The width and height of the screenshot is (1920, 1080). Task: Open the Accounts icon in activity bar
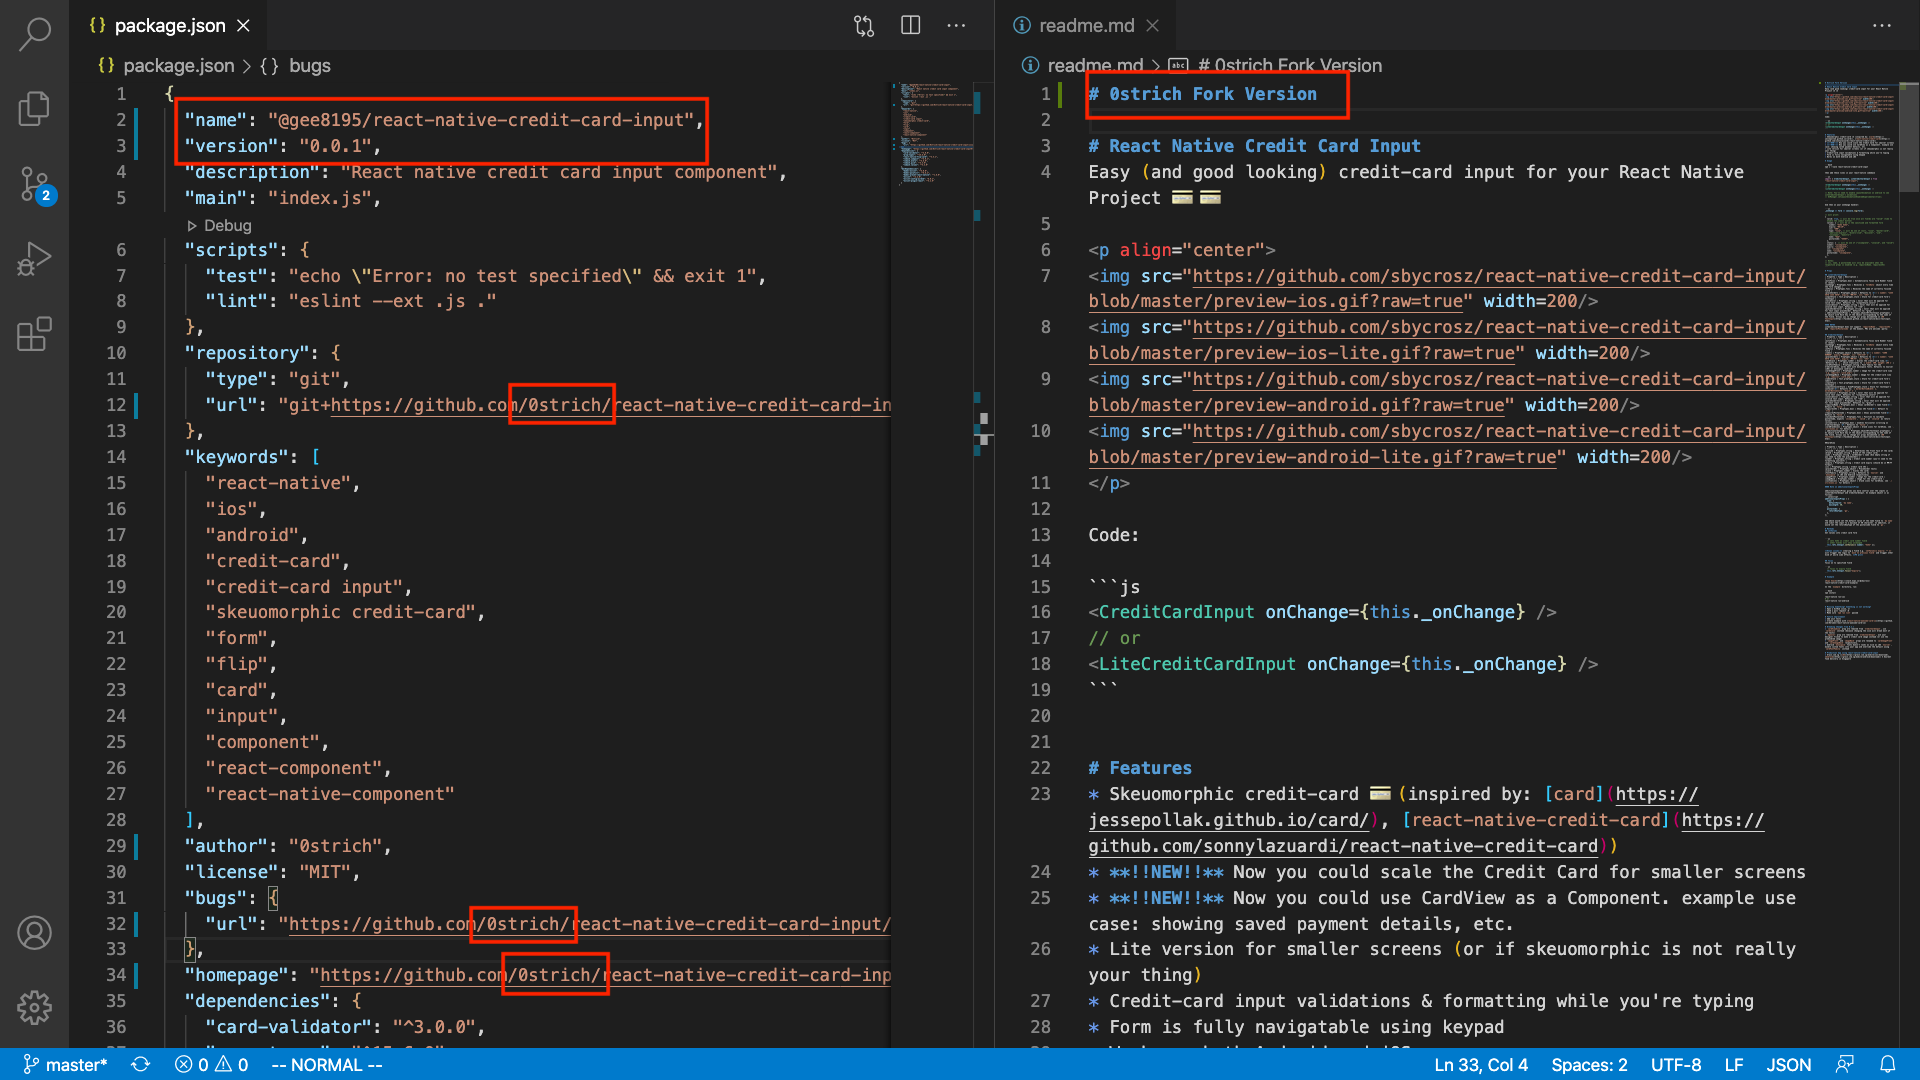(34, 933)
